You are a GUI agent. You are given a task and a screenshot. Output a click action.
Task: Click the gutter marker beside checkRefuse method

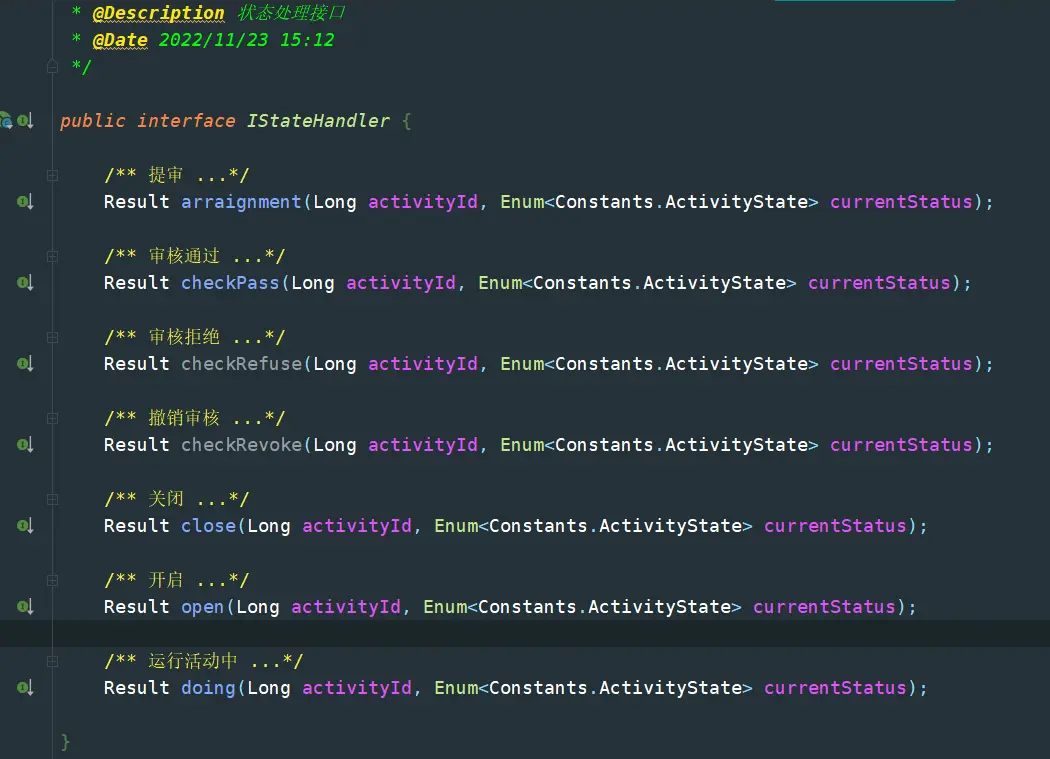(x=25, y=364)
